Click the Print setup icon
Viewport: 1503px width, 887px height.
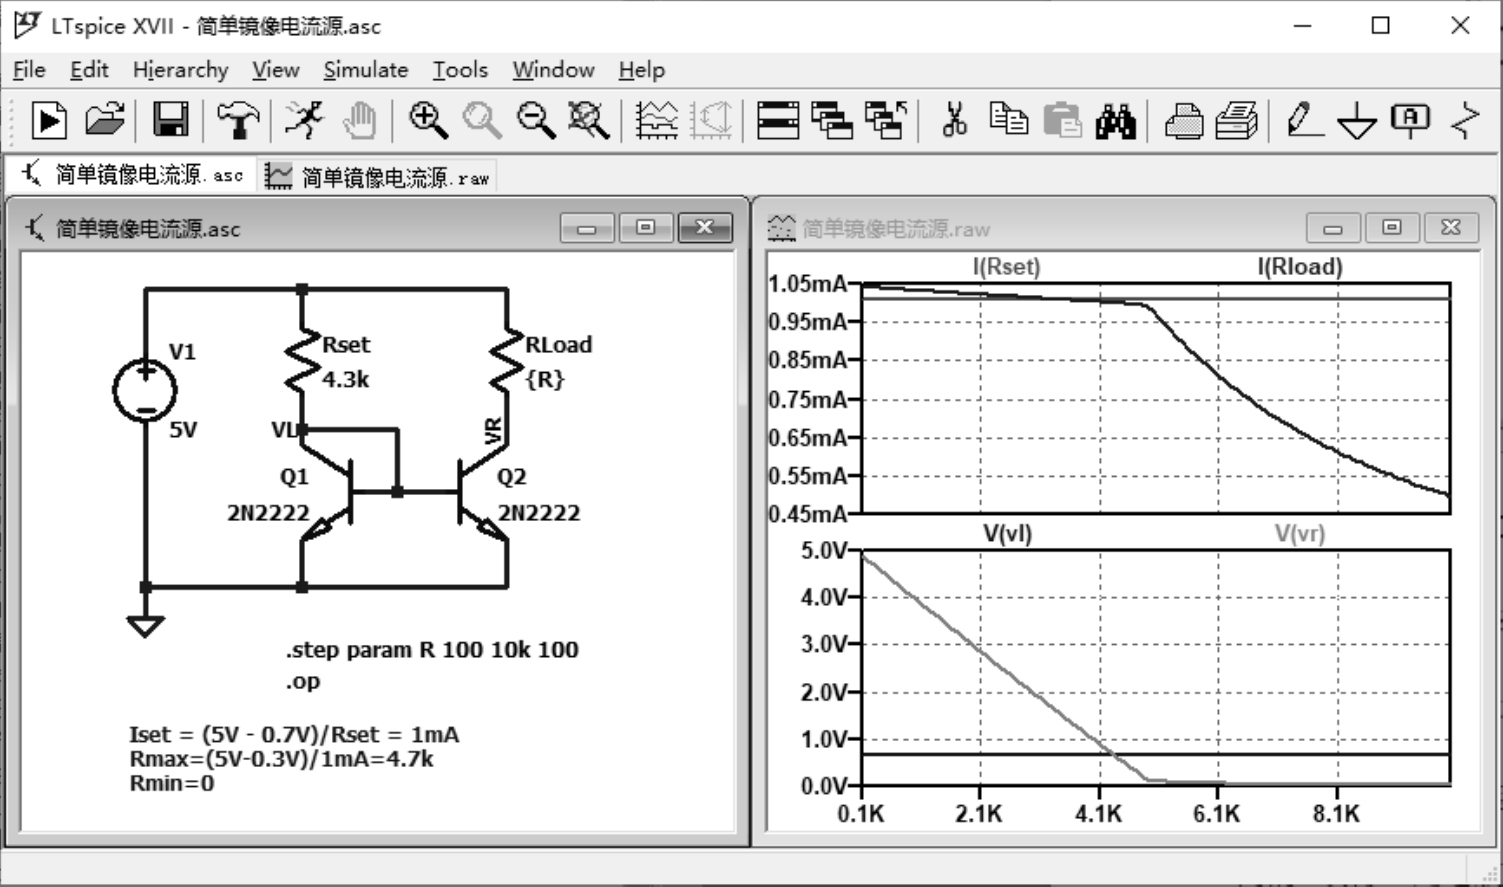coord(1237,121)
